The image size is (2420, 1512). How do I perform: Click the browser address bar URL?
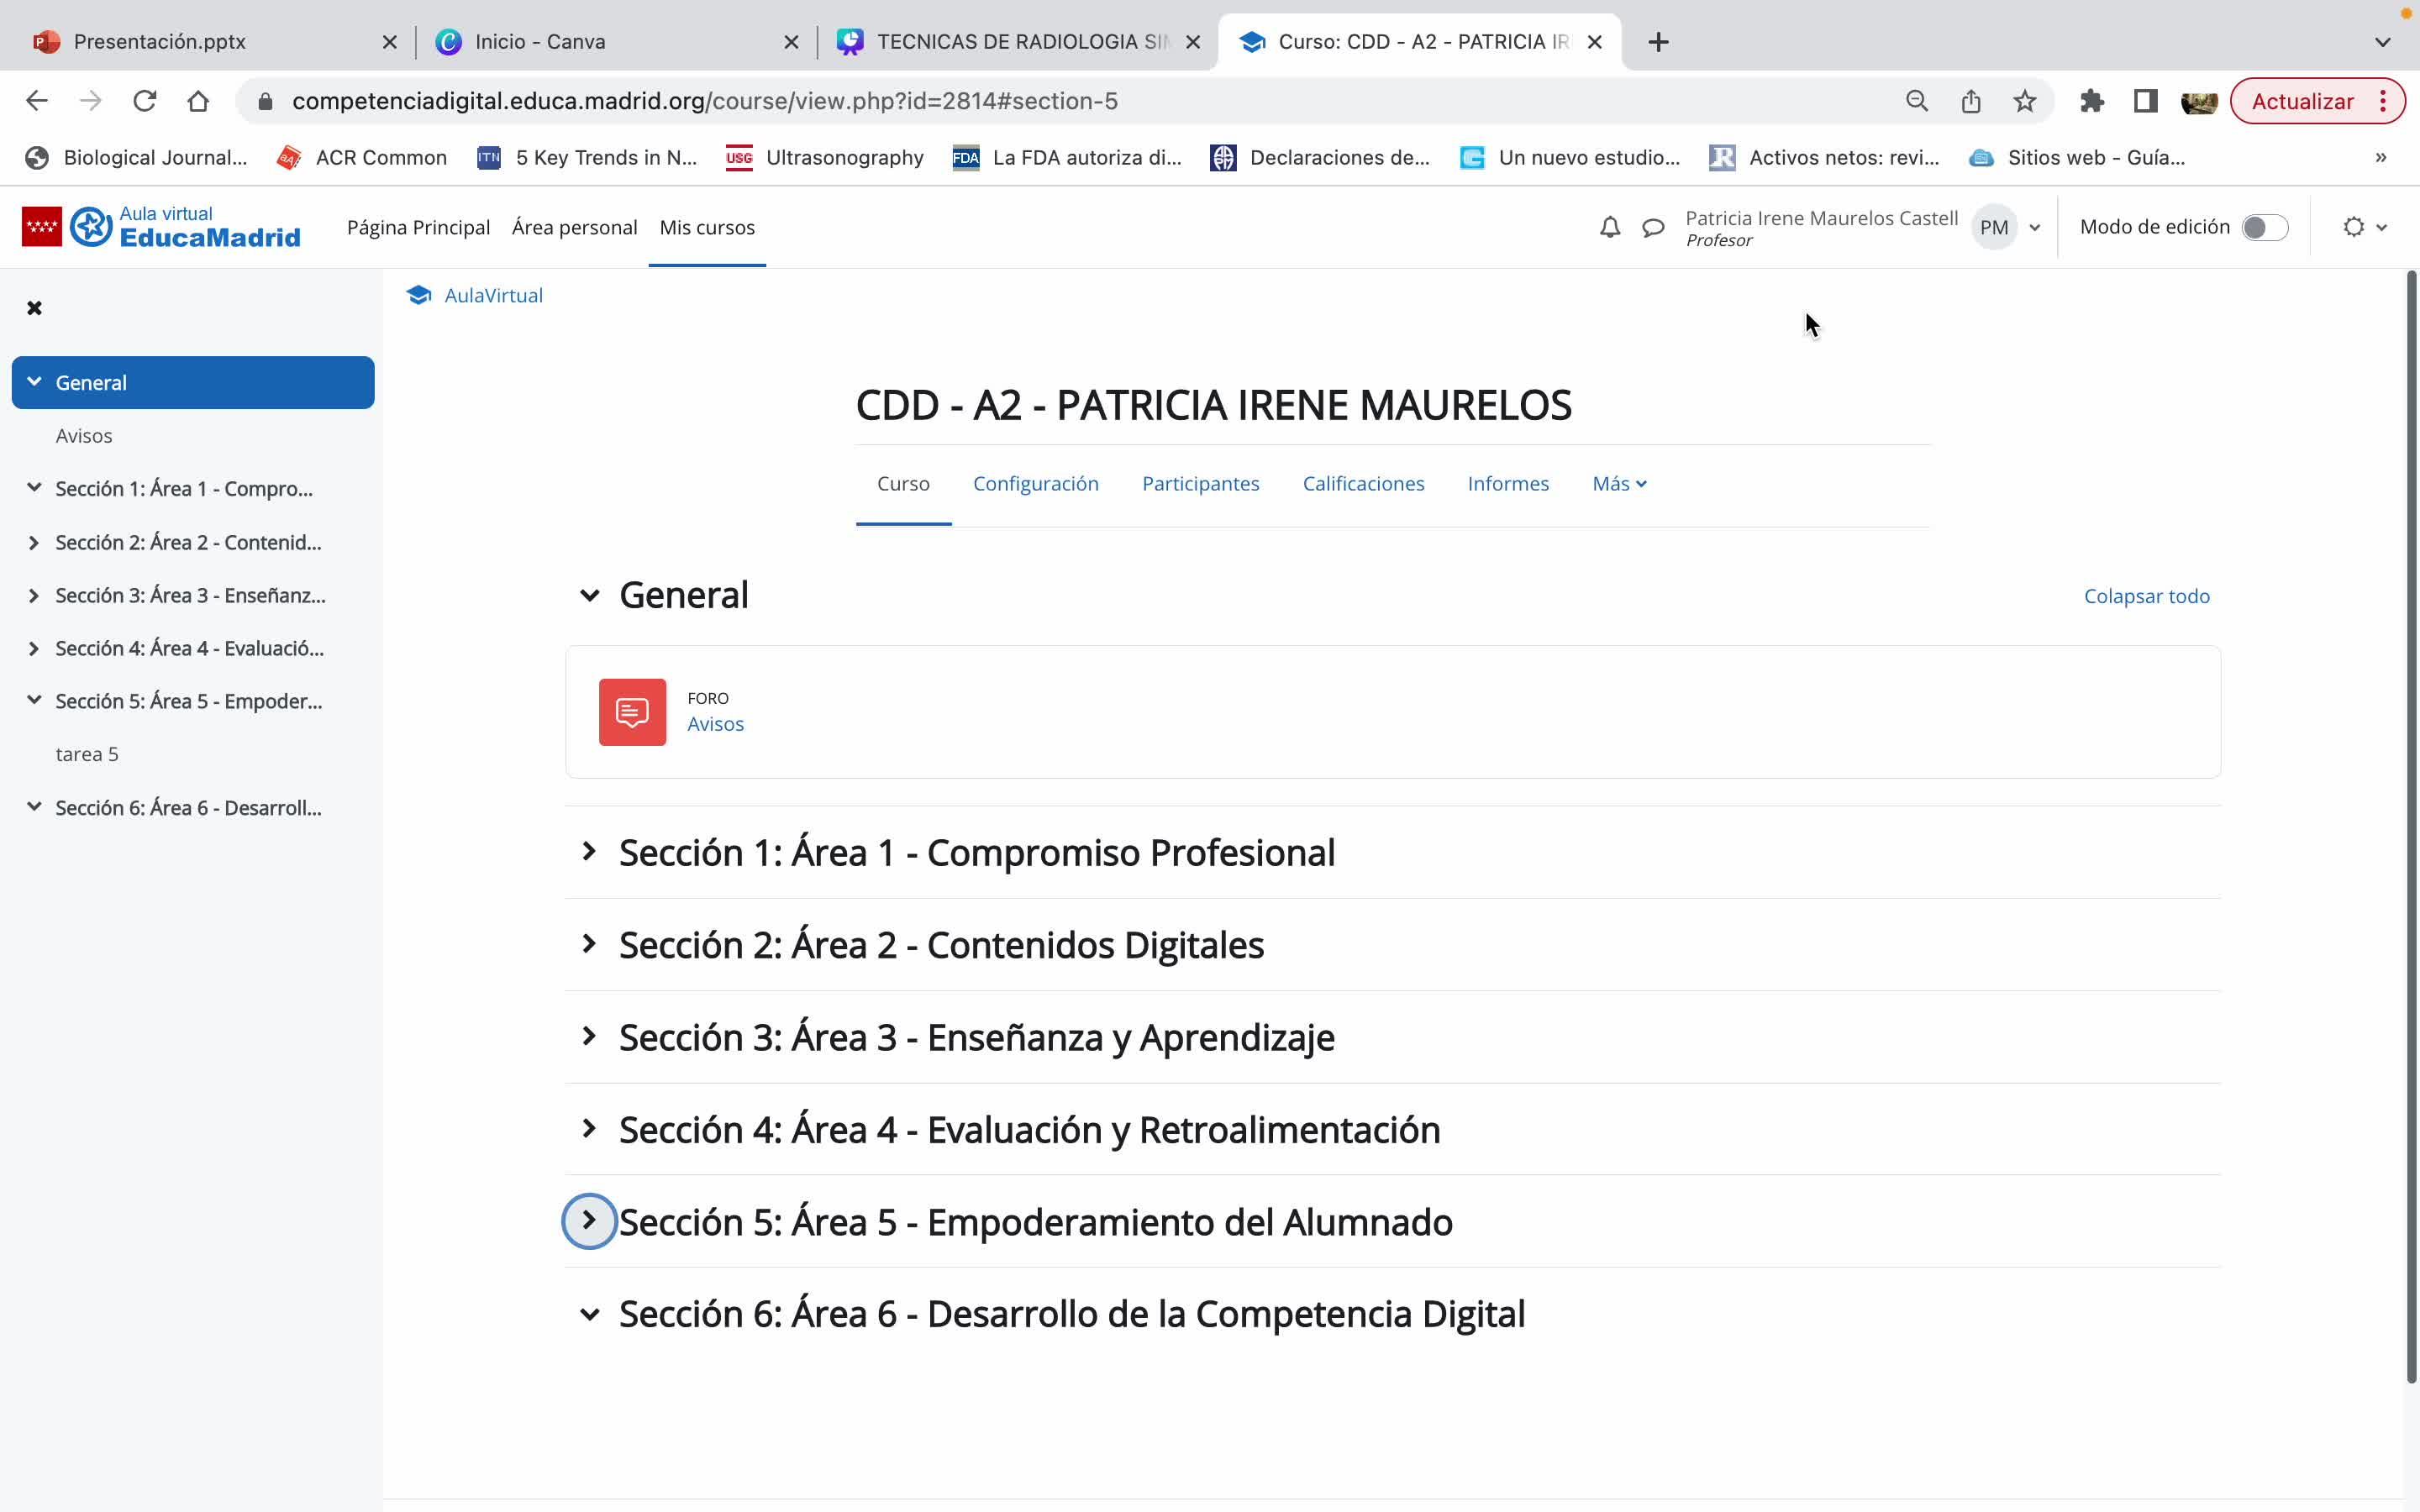point(704,101)
